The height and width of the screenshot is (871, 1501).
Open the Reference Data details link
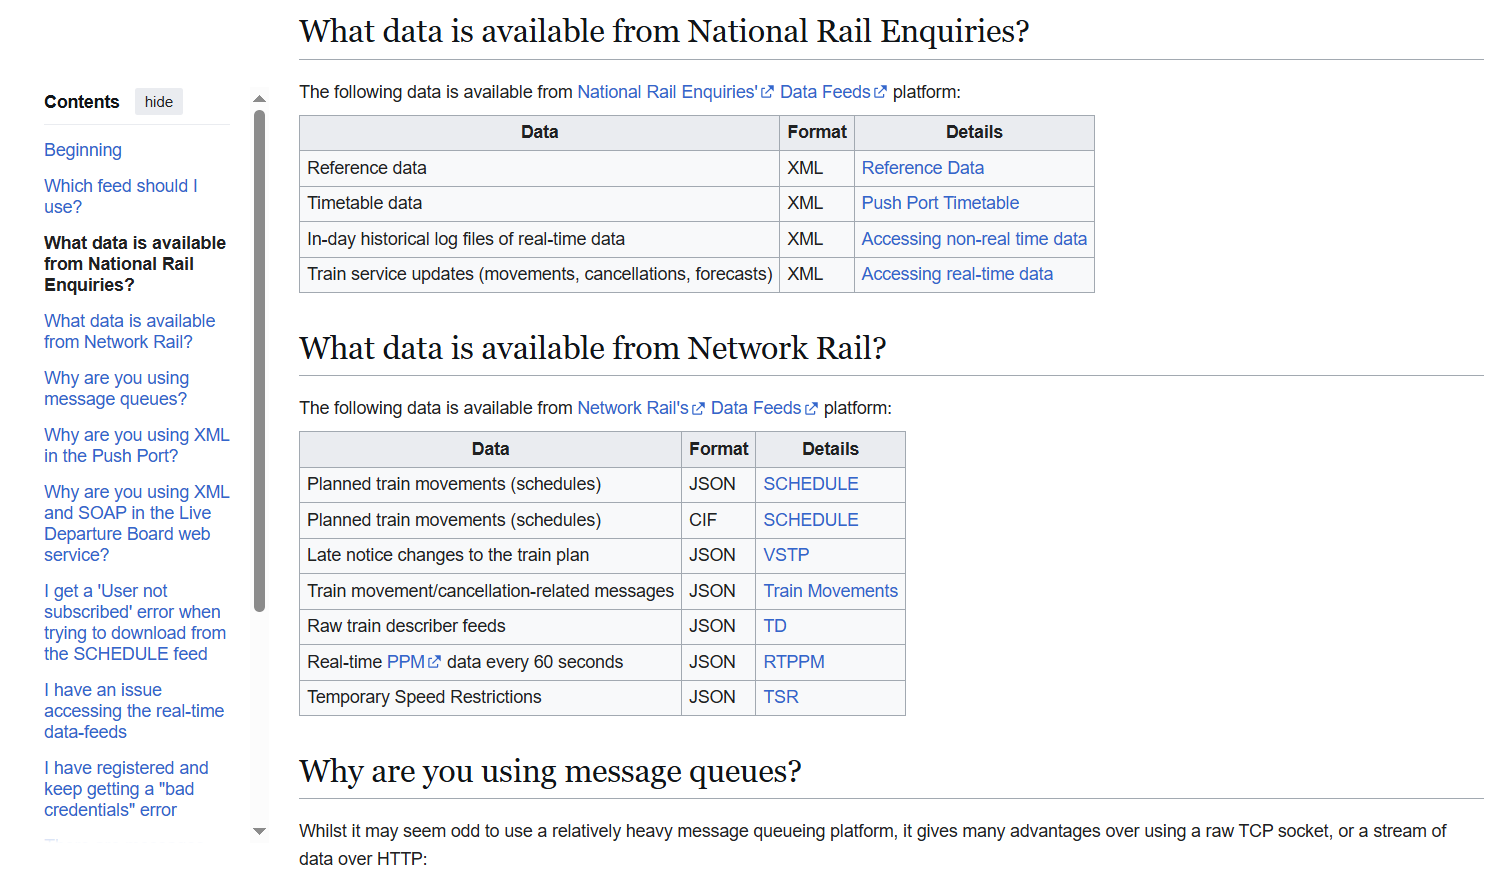tap(922, 168)
